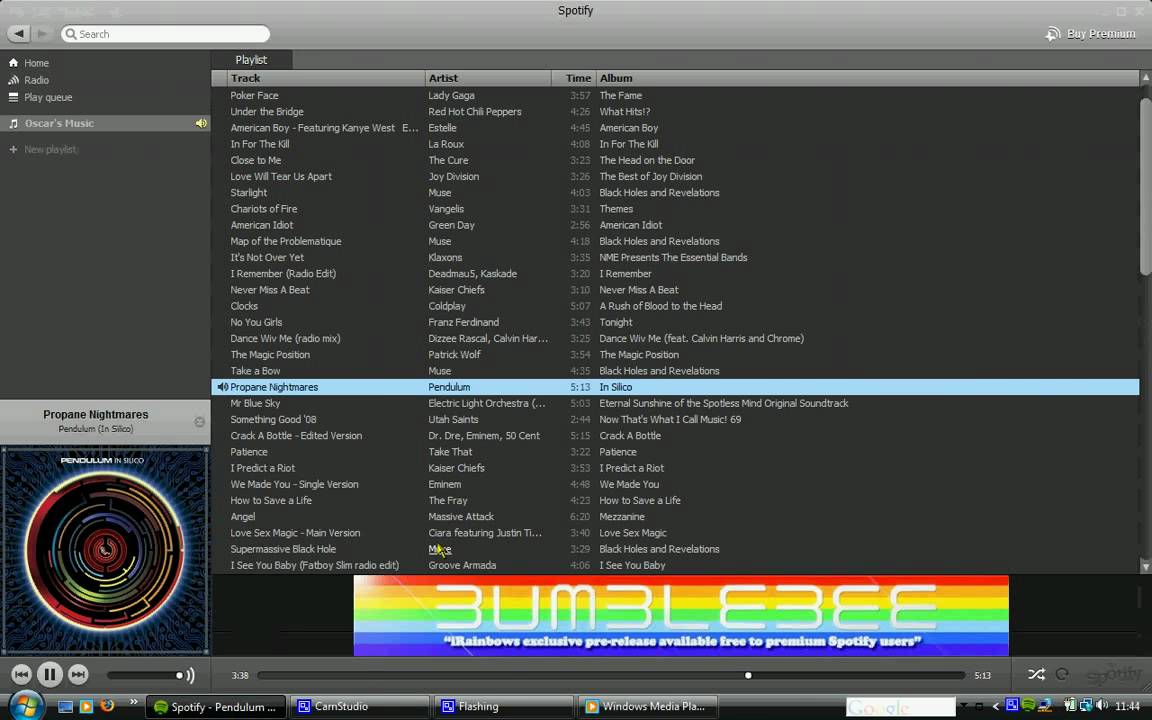1152x720 pixels.
Task: Open the Bumblebee iRainbows banner ad
Action: click(x=681, y=616)
